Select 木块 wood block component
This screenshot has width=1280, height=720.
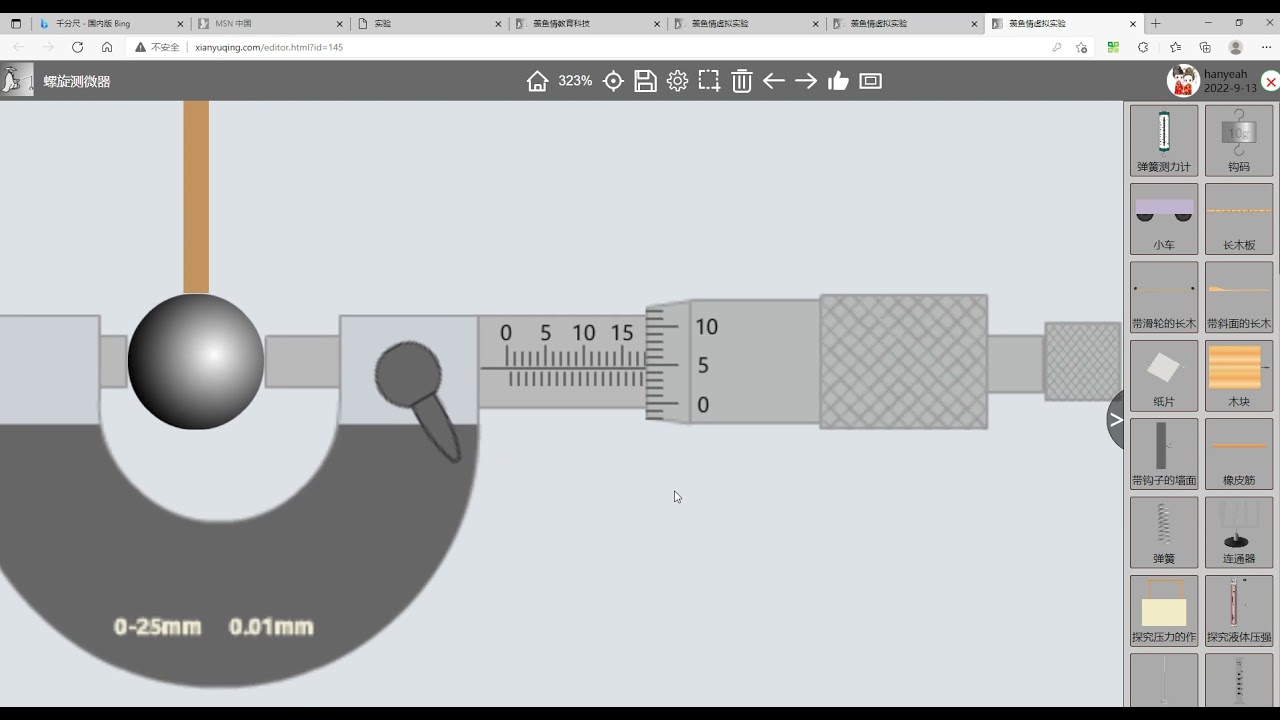coord(1239,375)
